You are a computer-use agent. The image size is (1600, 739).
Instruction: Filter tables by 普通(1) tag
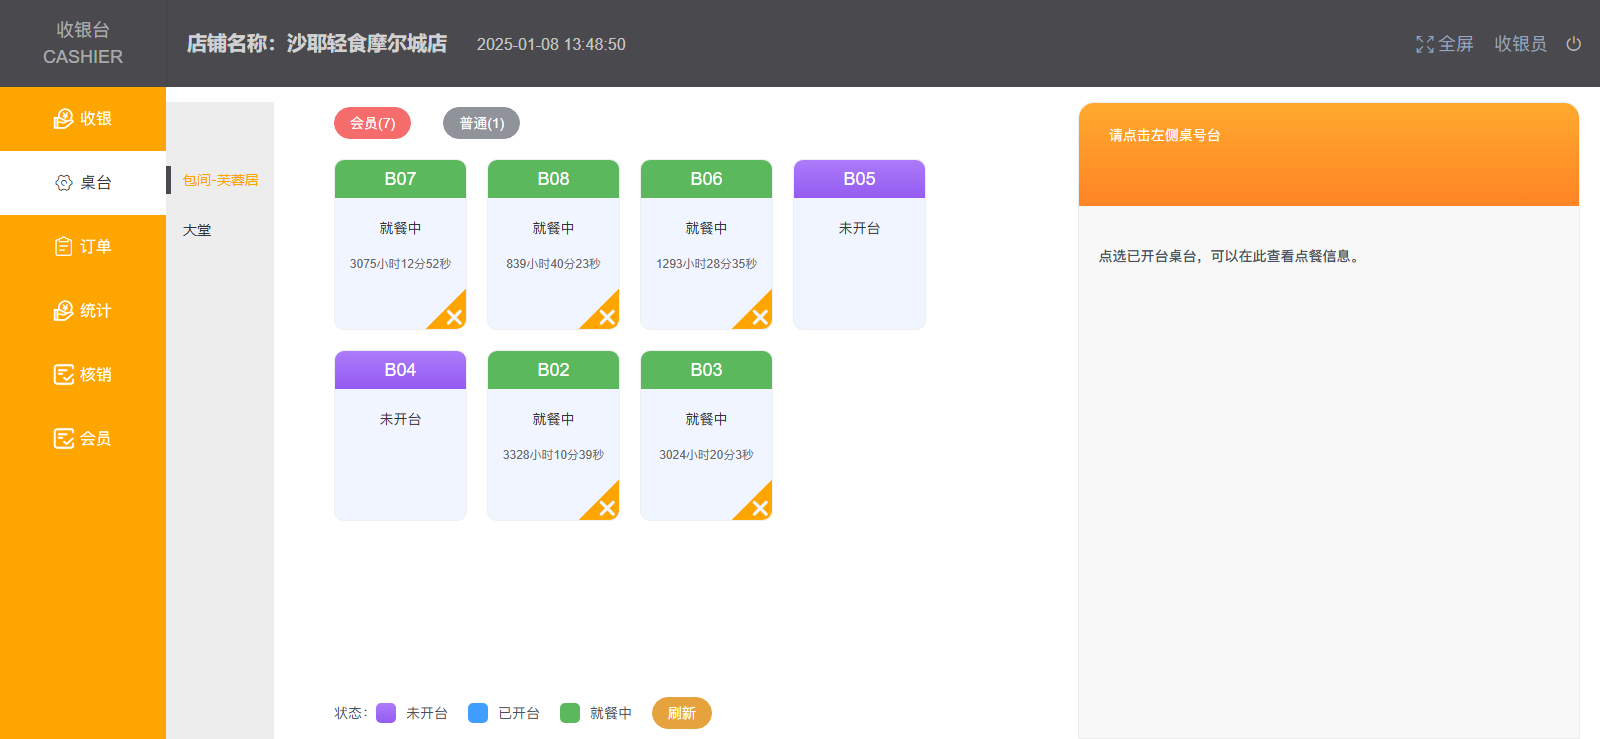(481, 123)
